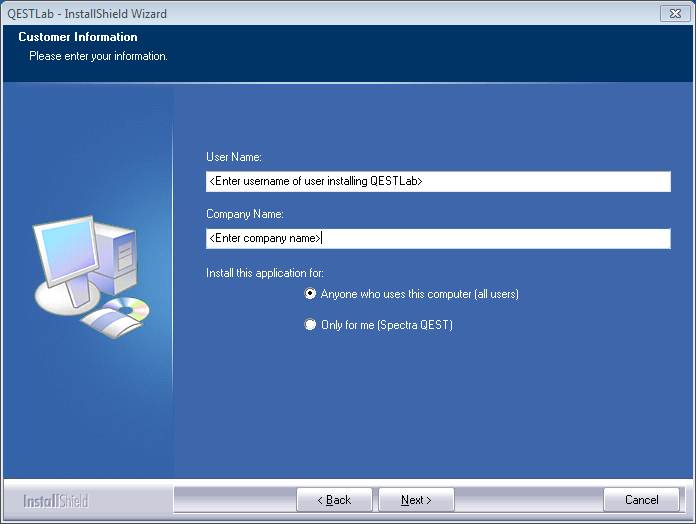This screenshot has width=696, height=524.
Task: Proceed by clicking Next
Action: point(416,500)
